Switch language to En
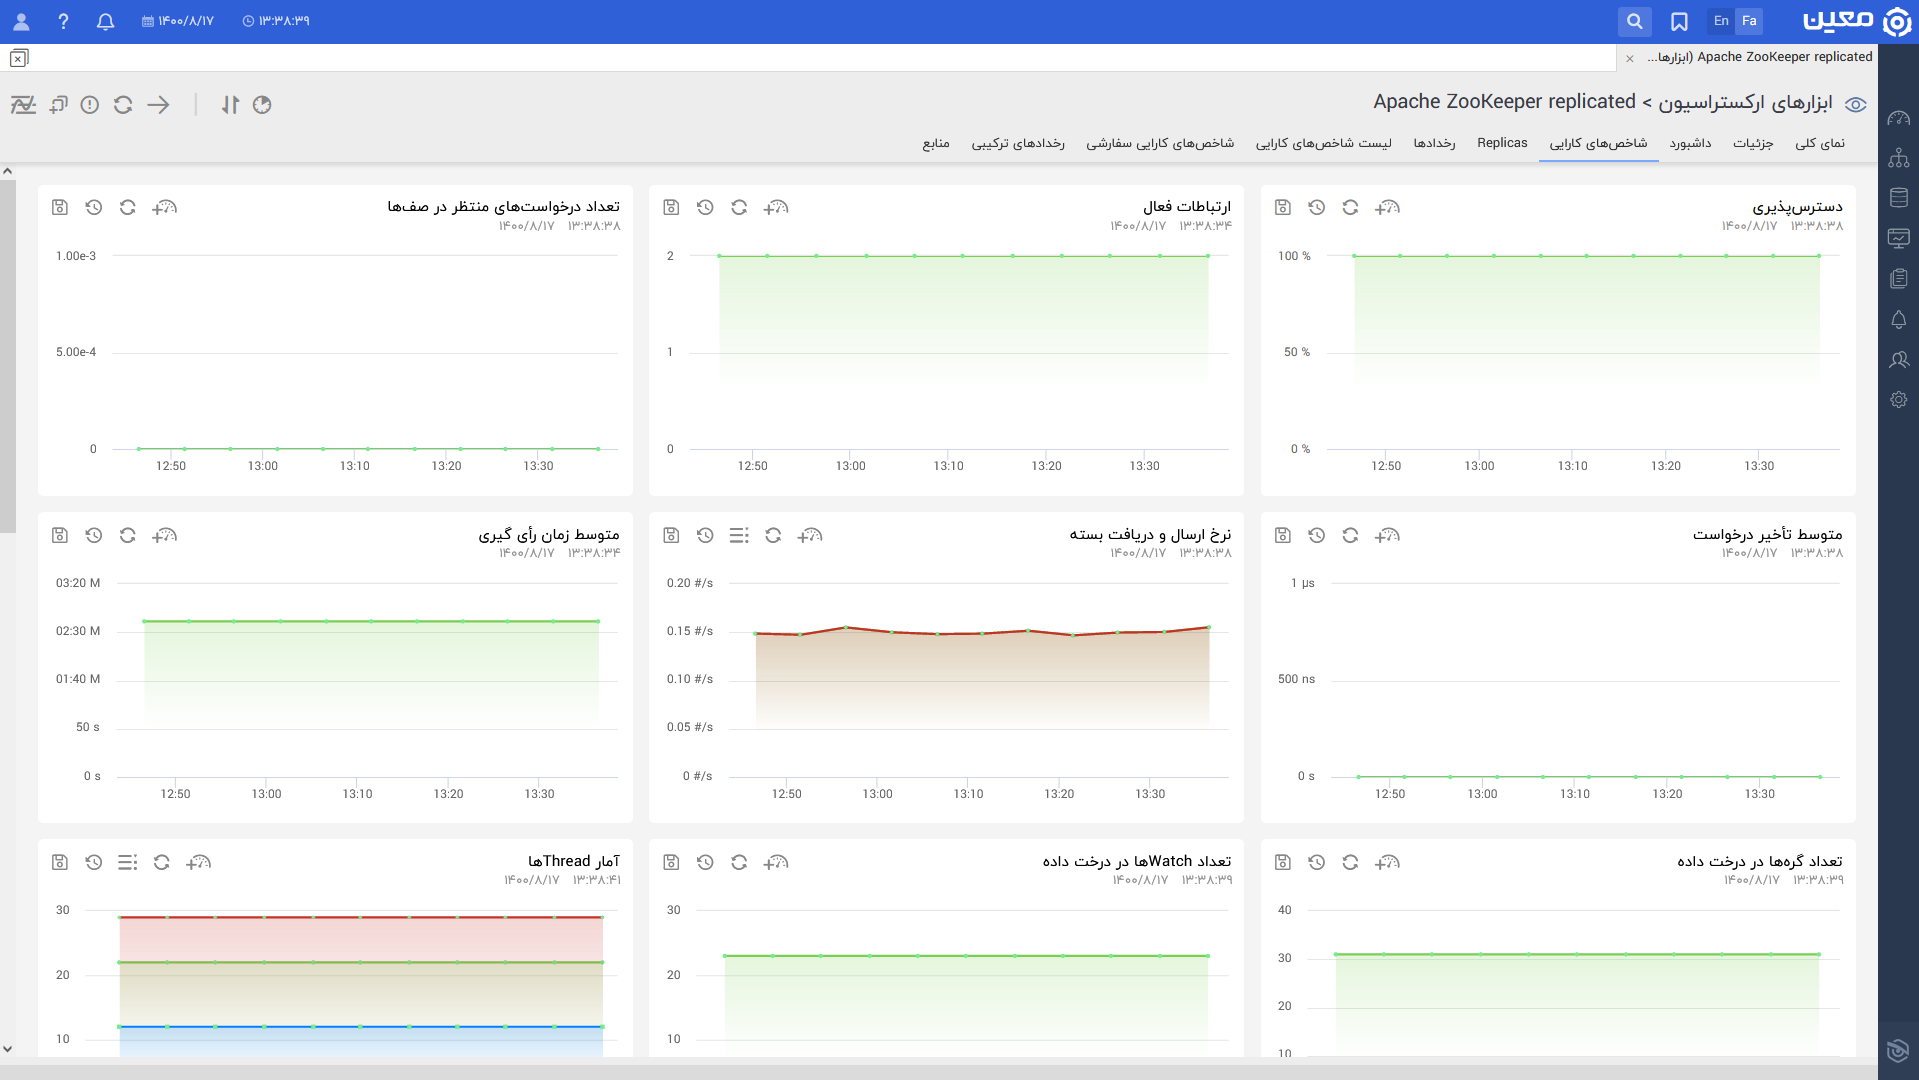The height and width of the screenshot is (1080, 1919). tap(1721, 21)
